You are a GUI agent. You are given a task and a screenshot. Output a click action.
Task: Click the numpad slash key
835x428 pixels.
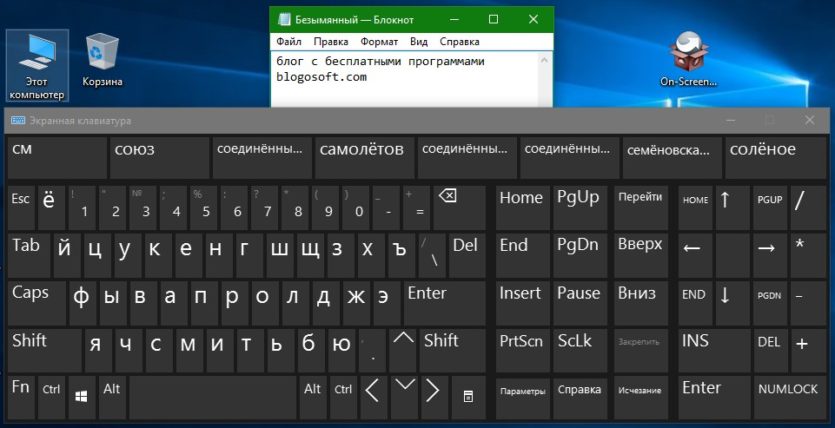(x=808, y=208)
